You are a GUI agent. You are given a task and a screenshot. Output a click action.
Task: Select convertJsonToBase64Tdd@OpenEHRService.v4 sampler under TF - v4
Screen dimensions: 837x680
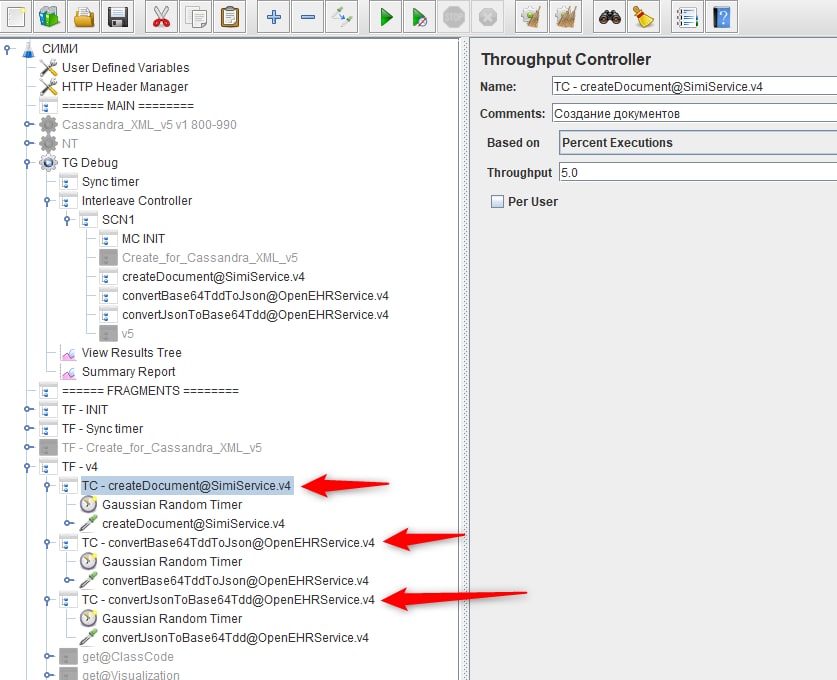tap(235, 637)
